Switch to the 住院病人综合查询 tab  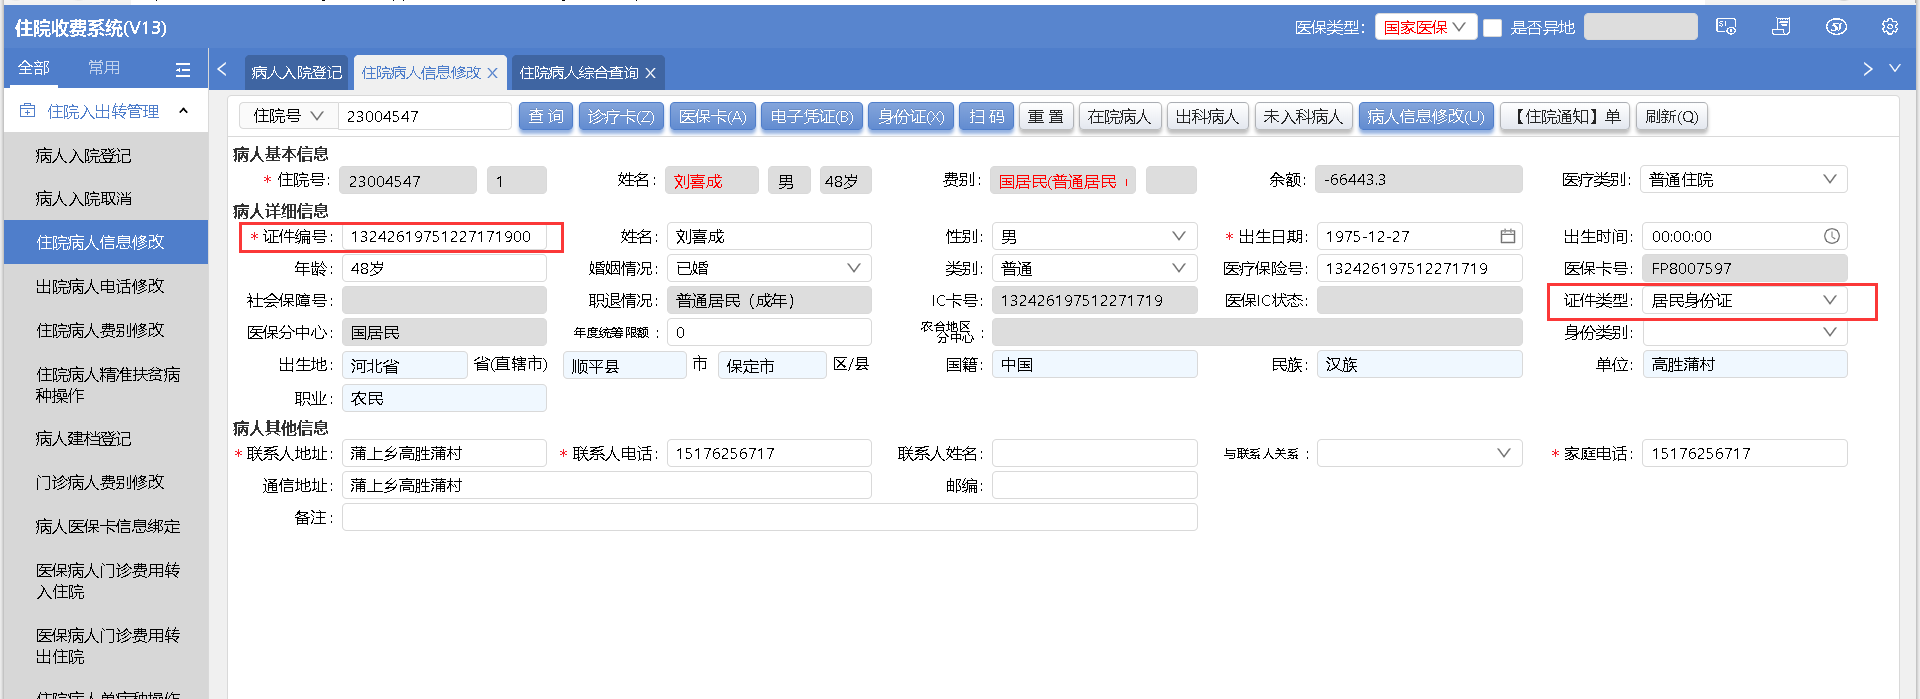579,73
